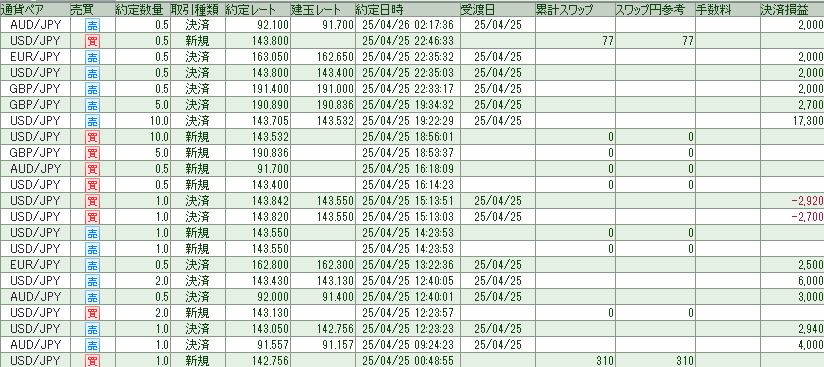Click buy icon in GBP/JPY 18:53:37 row

pyautogui.click(x=92, y=153)
